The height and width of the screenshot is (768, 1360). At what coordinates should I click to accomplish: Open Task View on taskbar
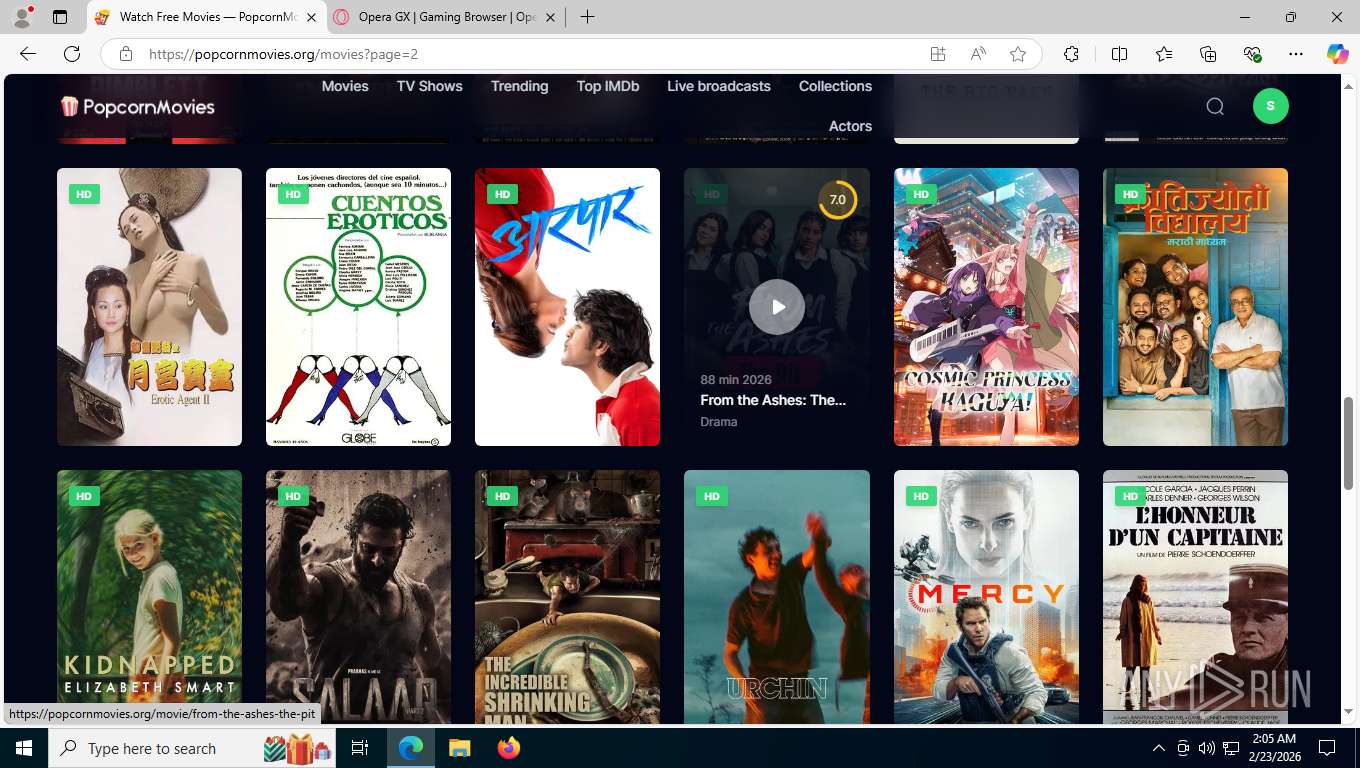360,748
